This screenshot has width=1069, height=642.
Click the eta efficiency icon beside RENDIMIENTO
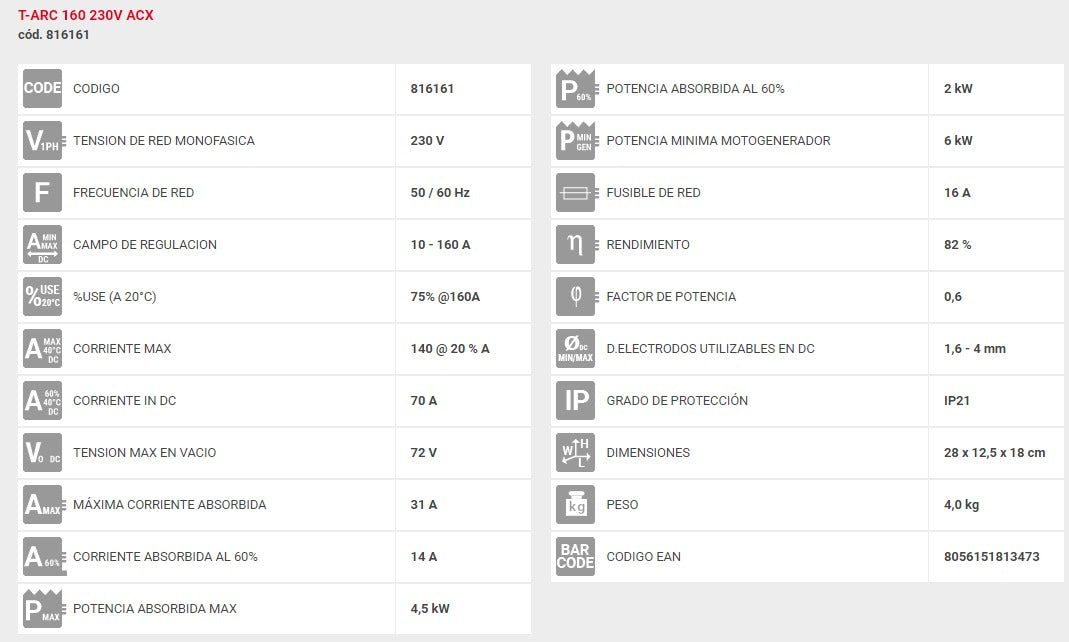pos(577,245)
